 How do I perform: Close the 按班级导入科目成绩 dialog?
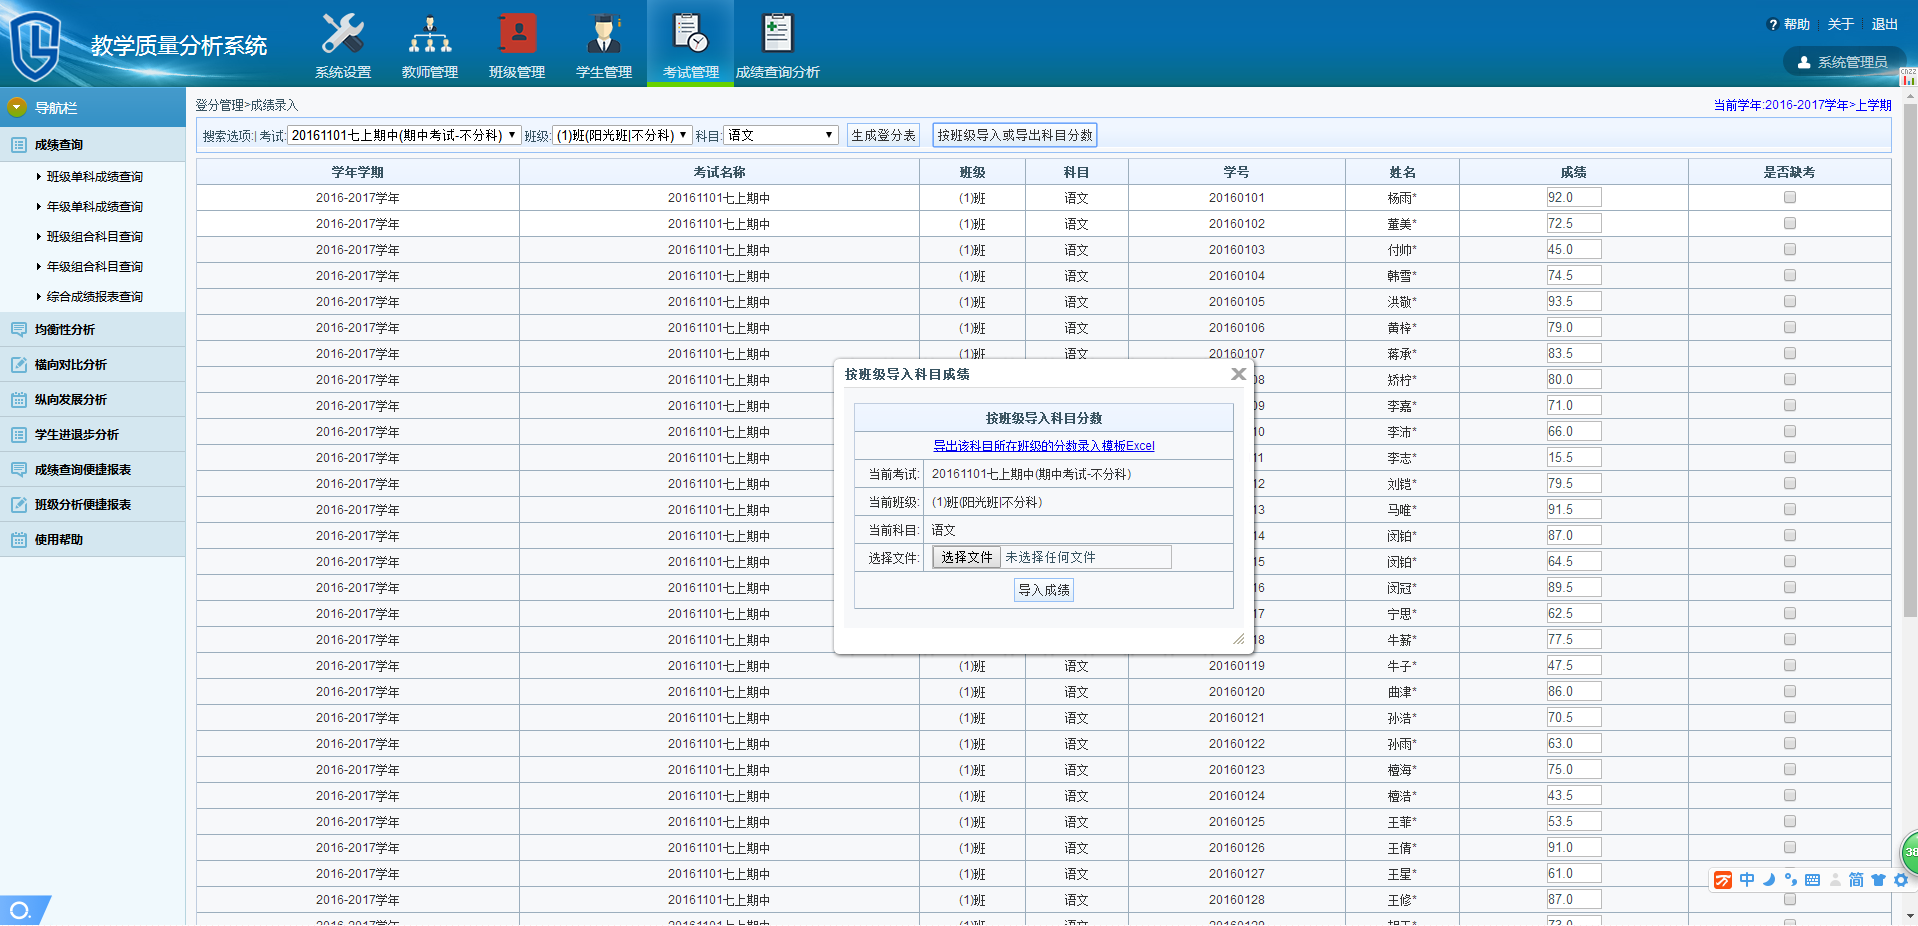[x=1238, y=374]
